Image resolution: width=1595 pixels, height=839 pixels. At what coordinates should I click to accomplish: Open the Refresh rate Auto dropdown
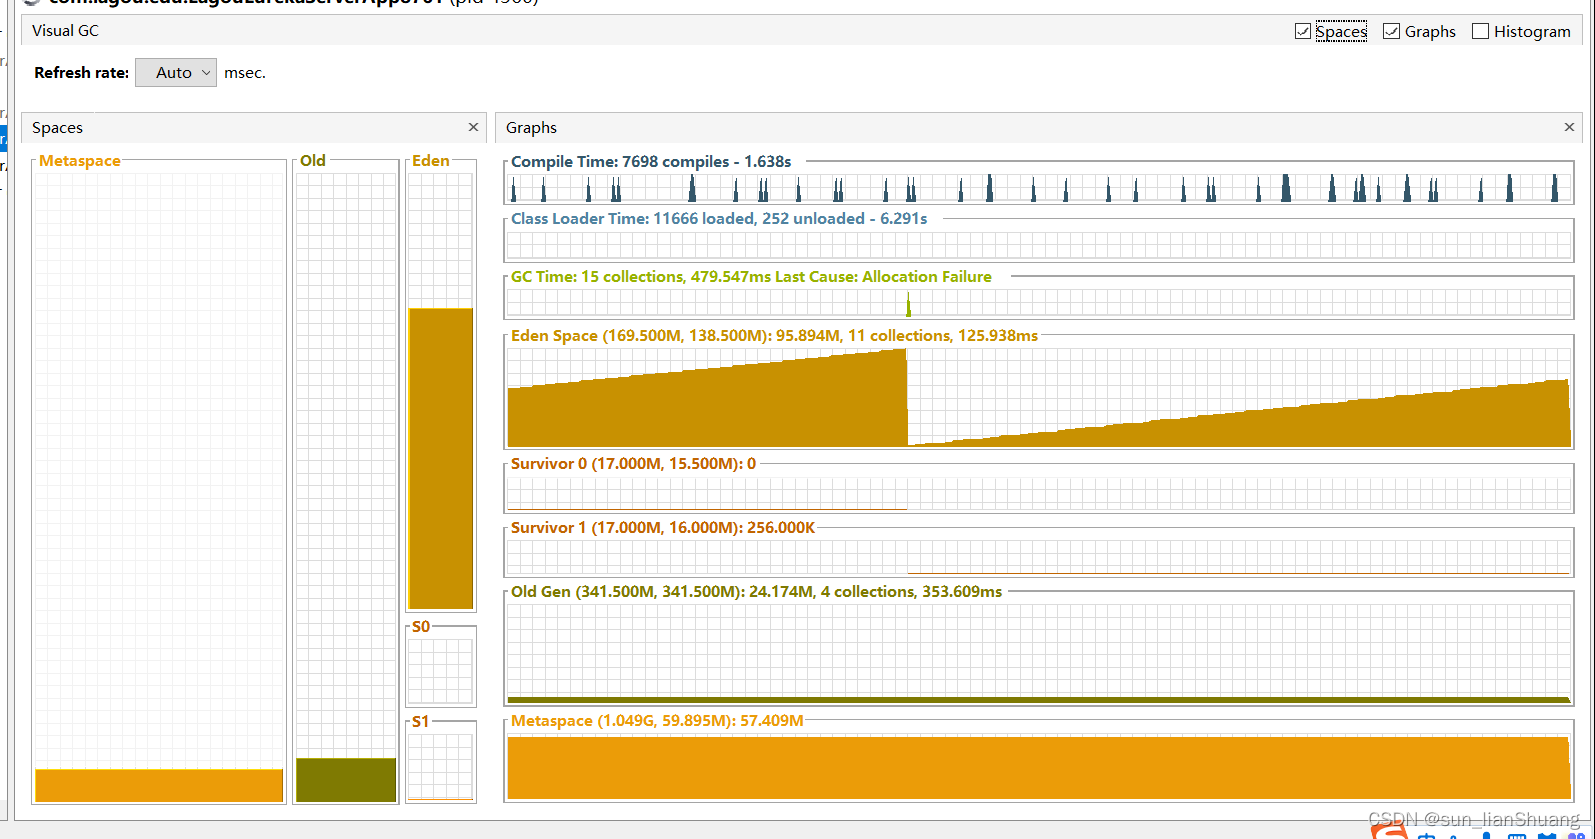point(176,72)
